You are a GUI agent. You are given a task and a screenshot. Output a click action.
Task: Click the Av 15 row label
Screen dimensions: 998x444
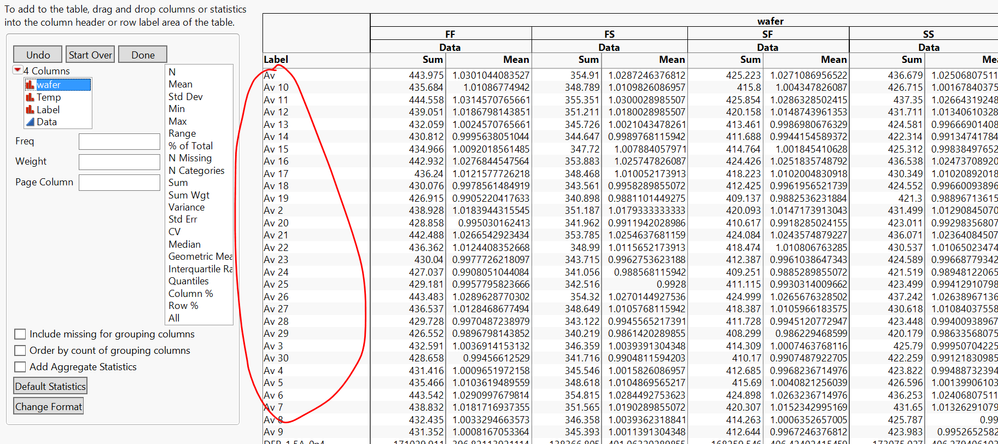coord(276,149)
